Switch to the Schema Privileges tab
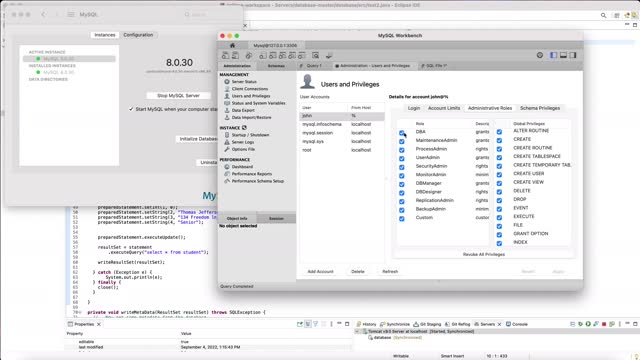This screenshot has height=360, width=640. tap(540, 108)
